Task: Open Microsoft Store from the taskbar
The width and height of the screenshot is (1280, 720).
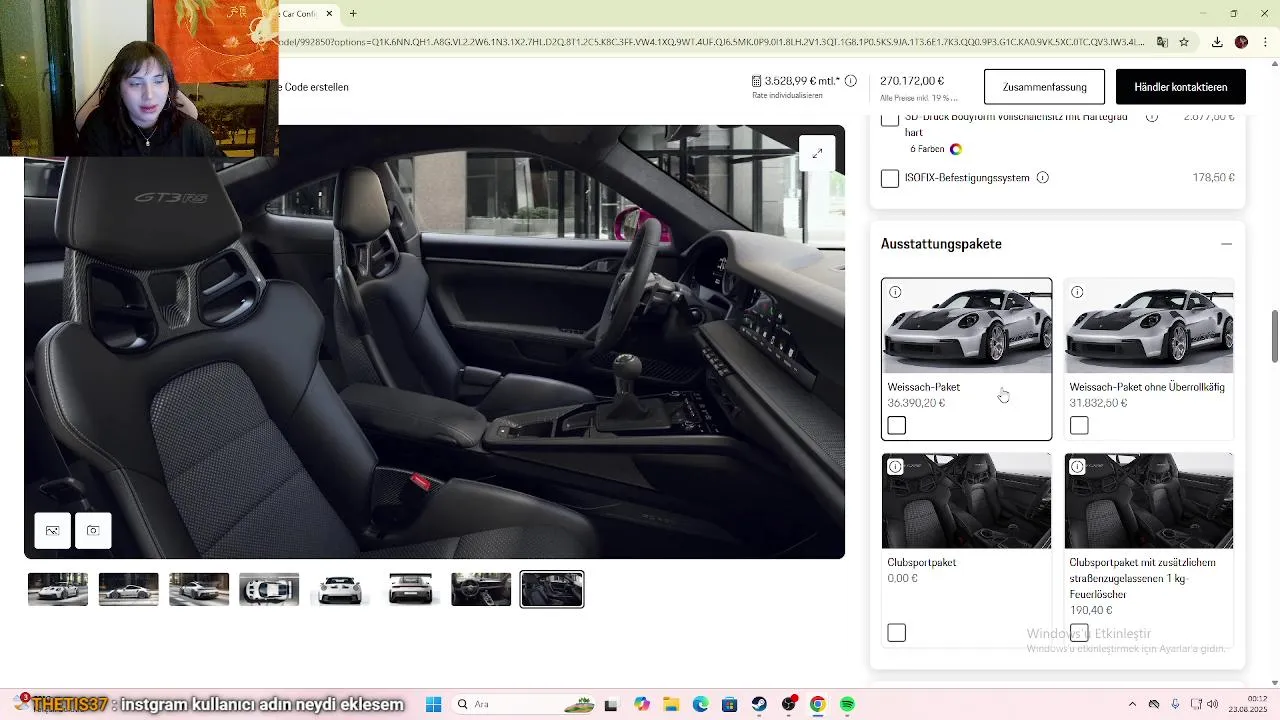Action: click(x=730, y=704)
